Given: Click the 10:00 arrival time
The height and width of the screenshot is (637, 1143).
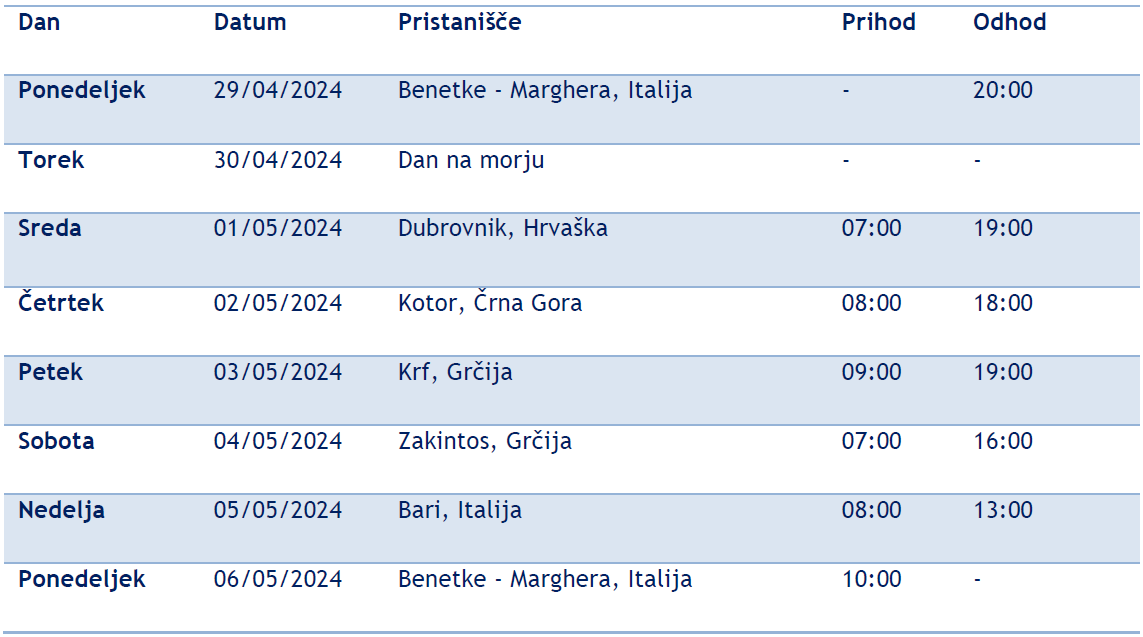Looking at the screenshot, I should [871, 579].
